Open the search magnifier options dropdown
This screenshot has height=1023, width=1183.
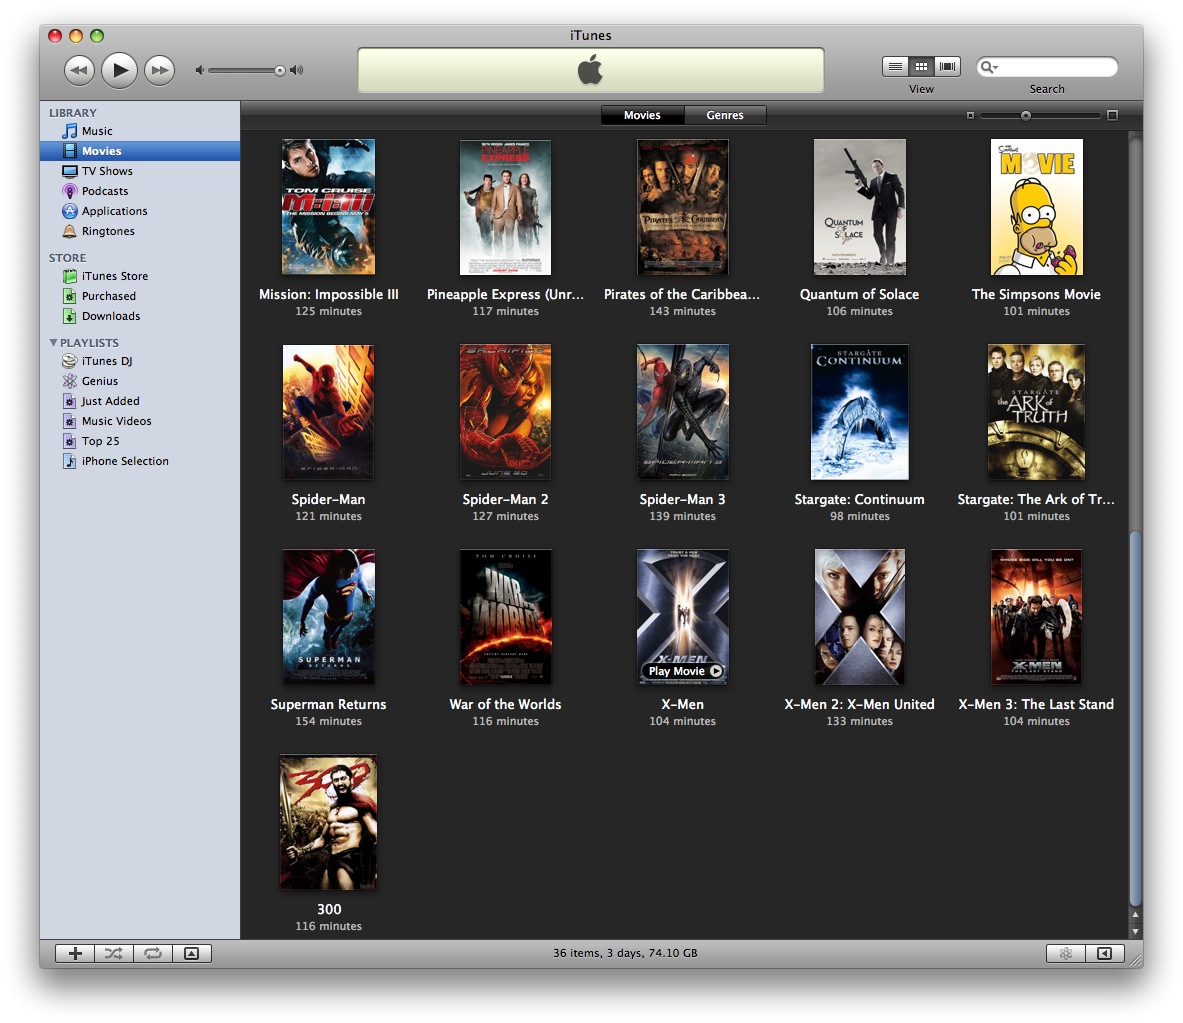pos(988,67)
